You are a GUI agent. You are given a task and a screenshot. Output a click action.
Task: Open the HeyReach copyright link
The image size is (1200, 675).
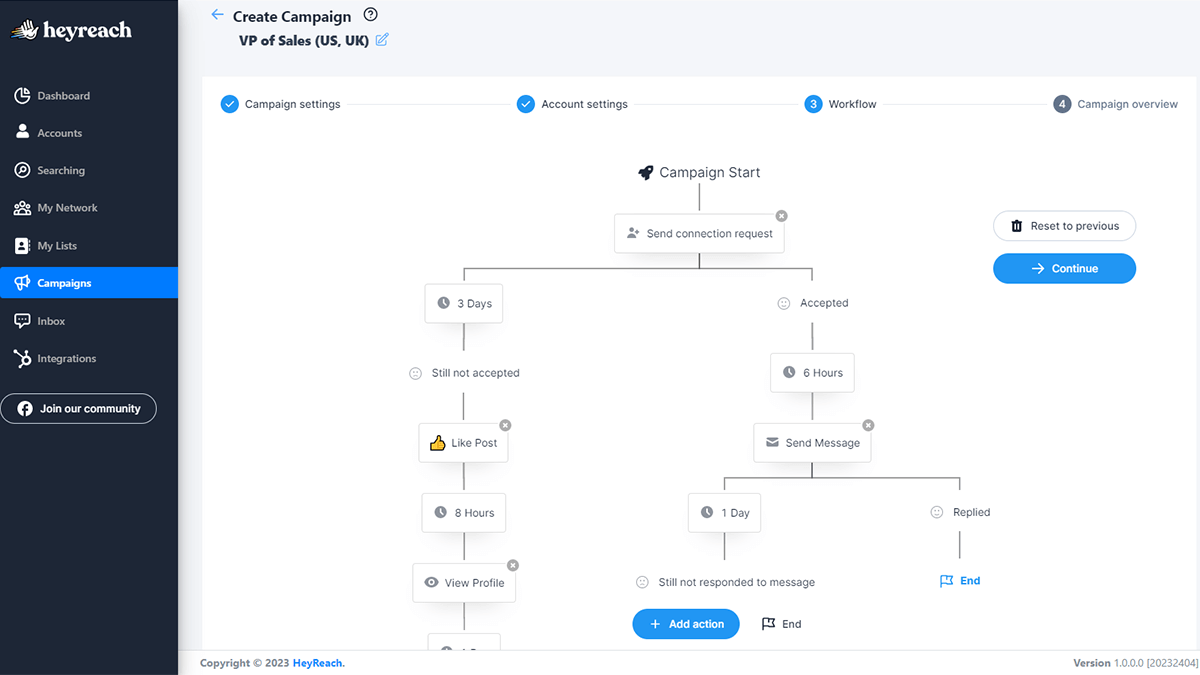pyautogui.click(x=316, y=663)
